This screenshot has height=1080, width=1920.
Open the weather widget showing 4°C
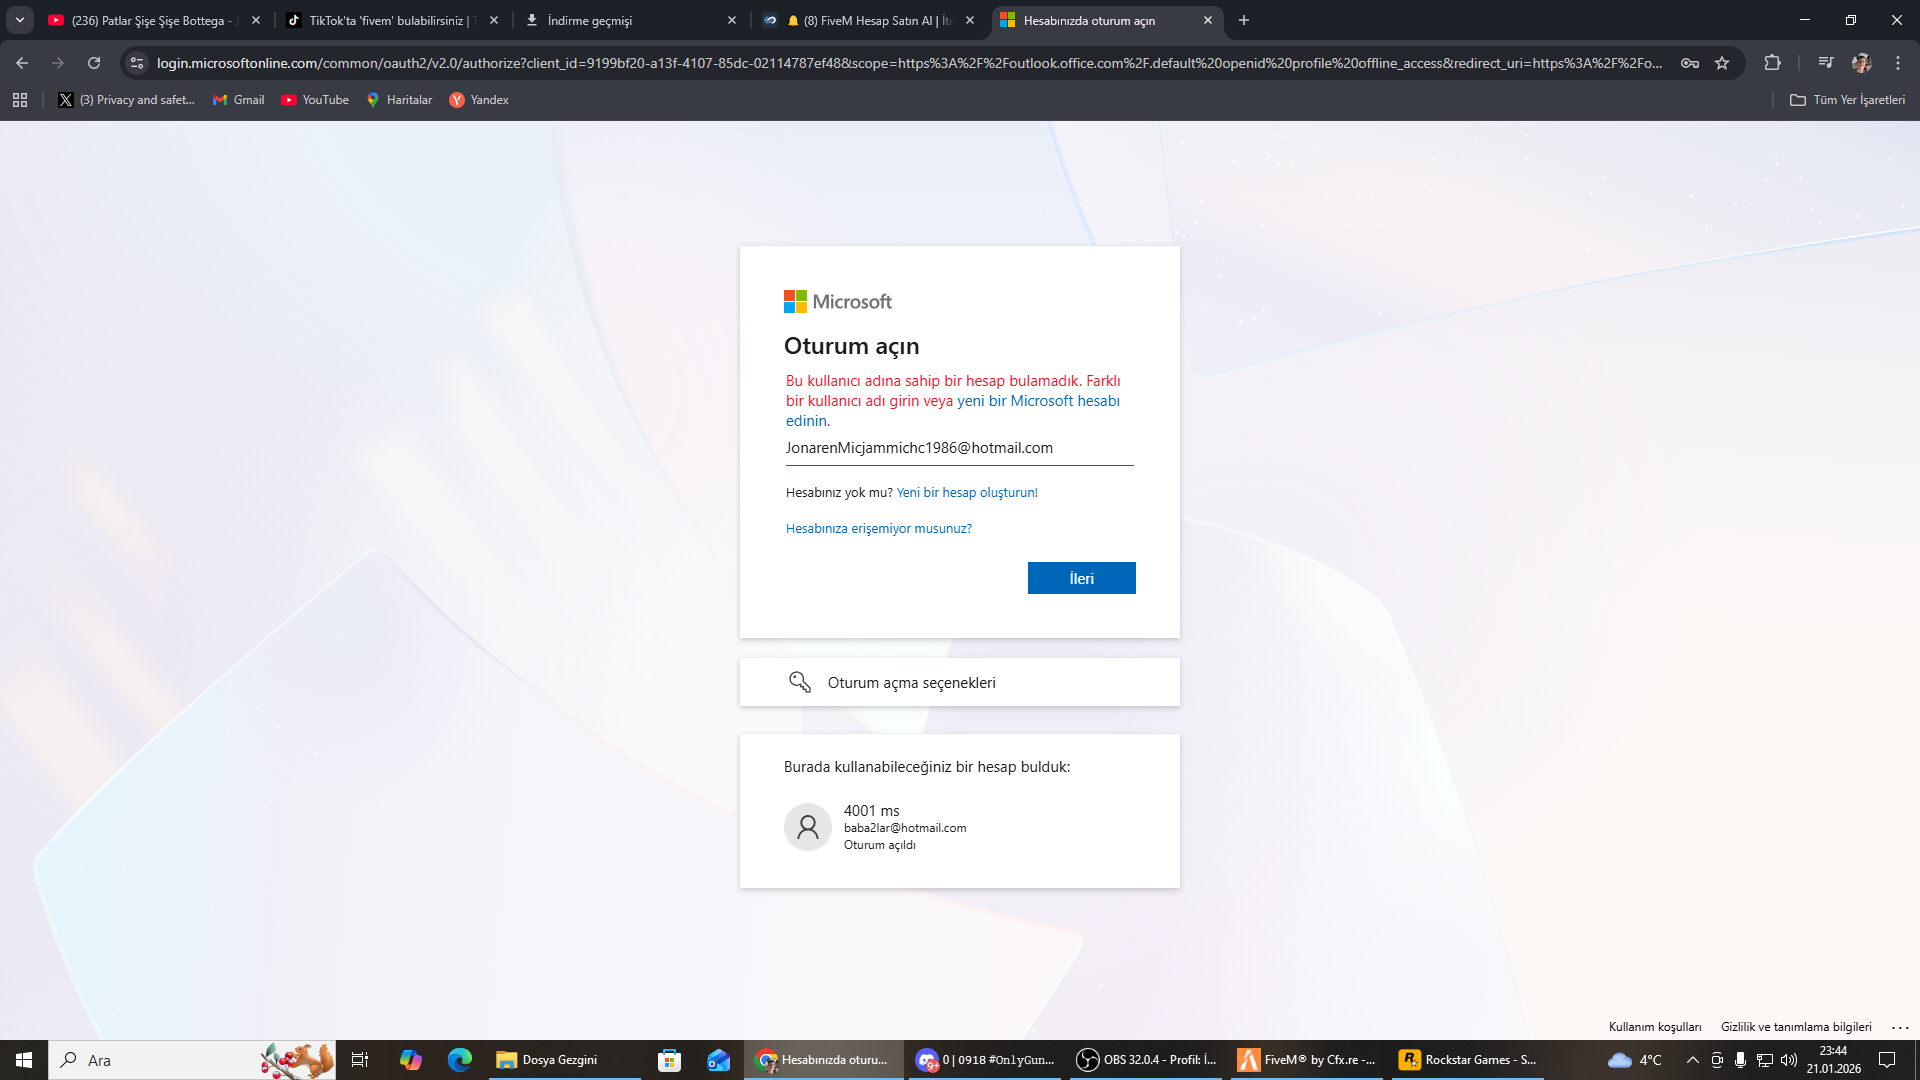[x=1634, y=1060]
